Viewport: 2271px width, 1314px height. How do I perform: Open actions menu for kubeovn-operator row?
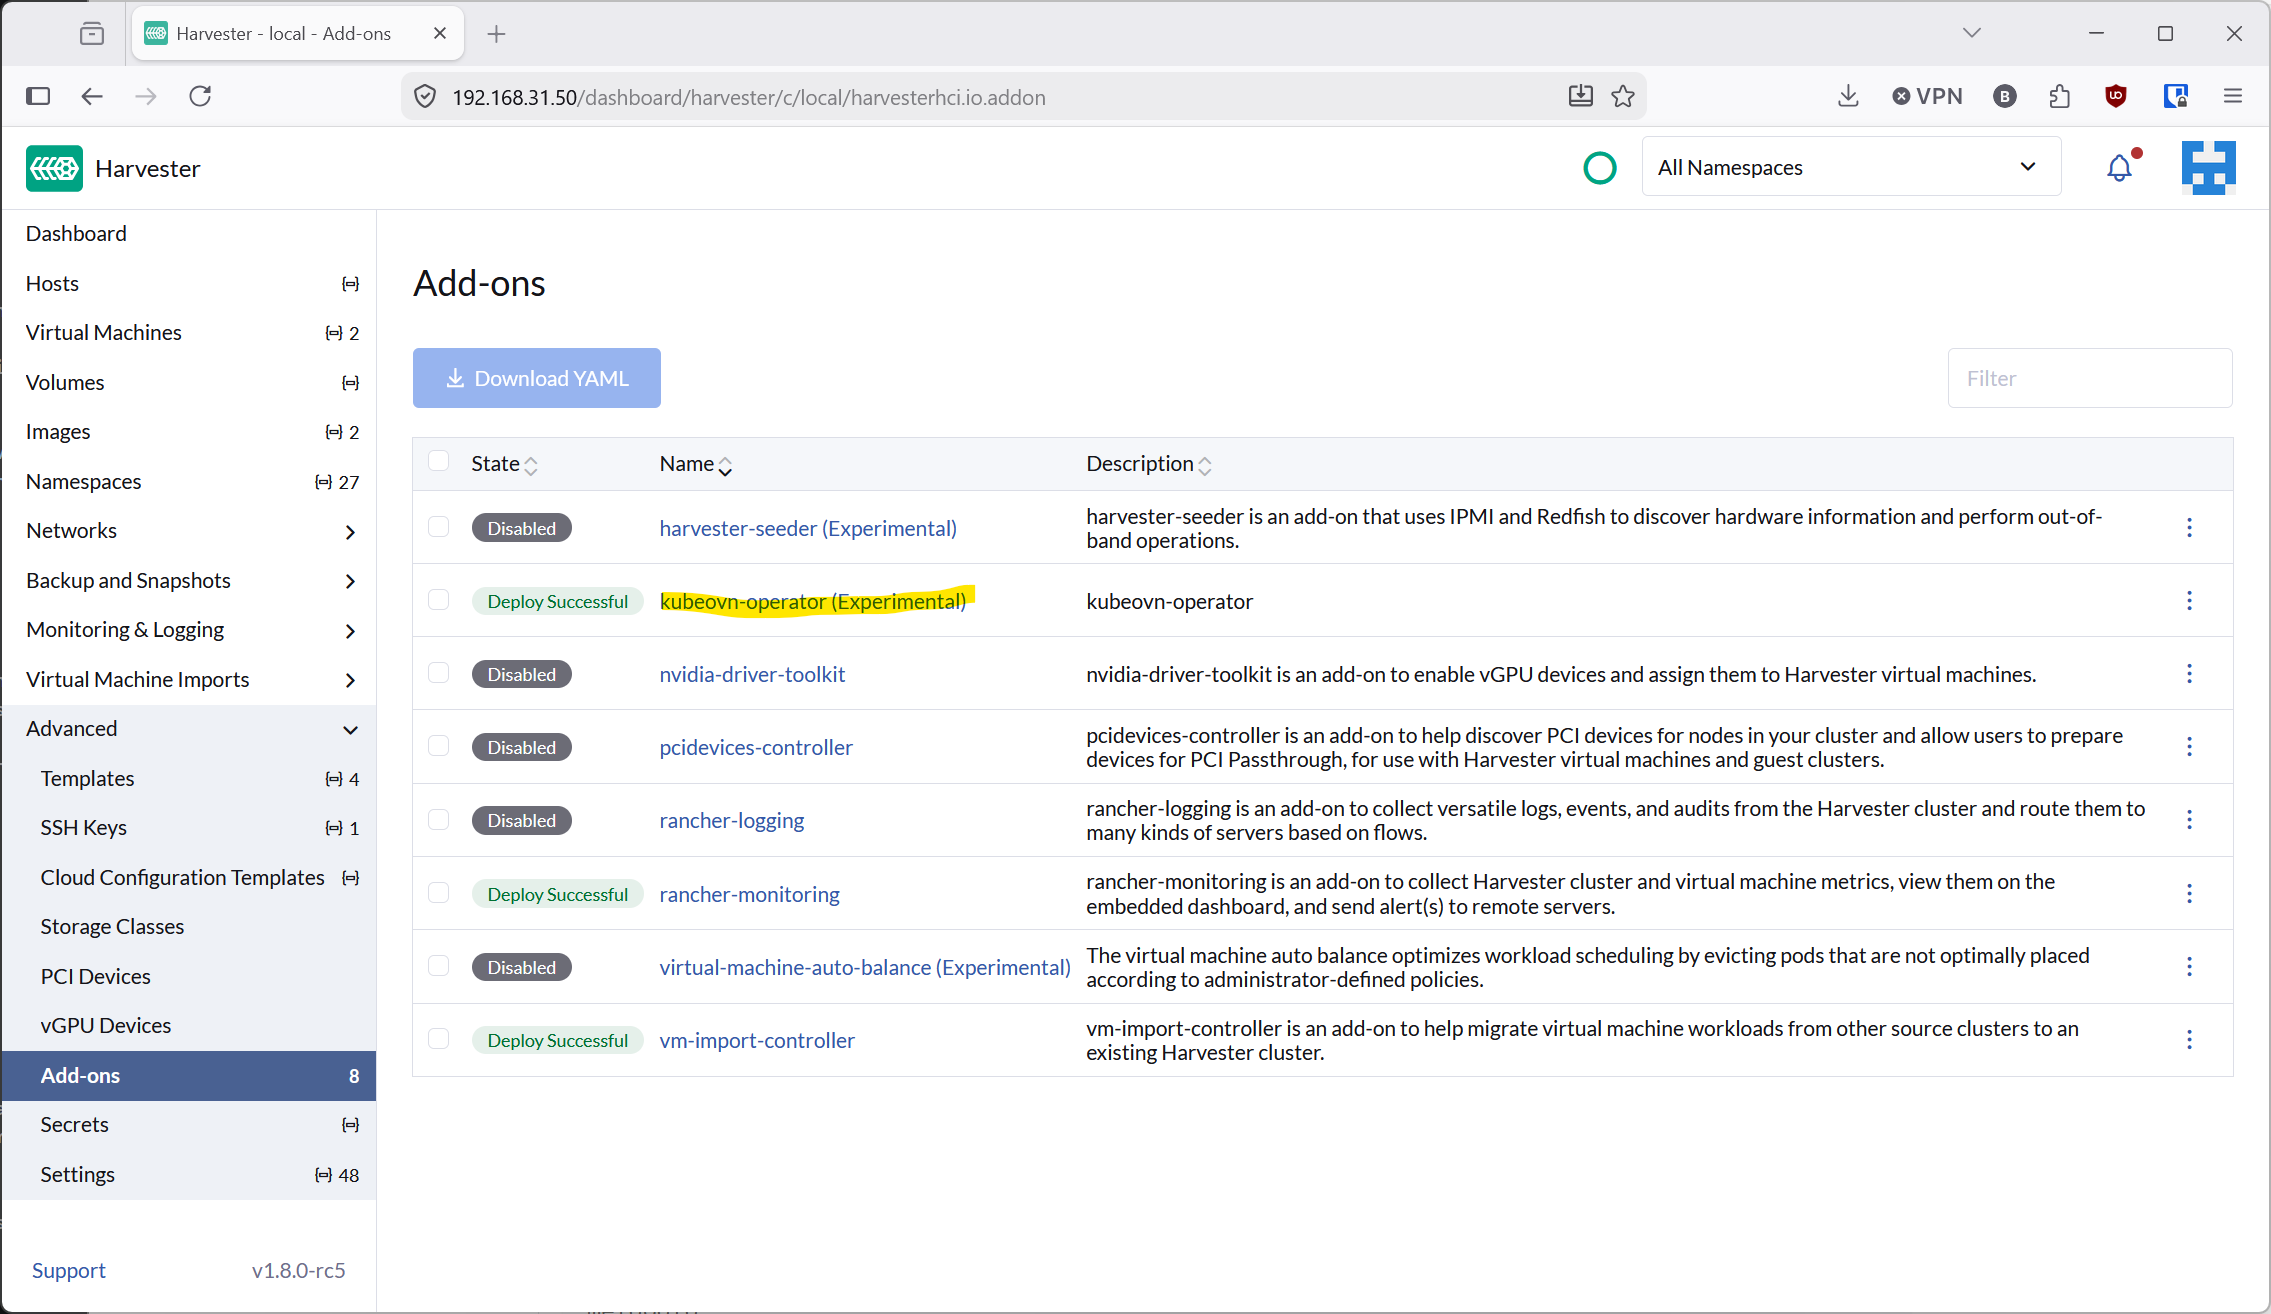[2189, 601]
